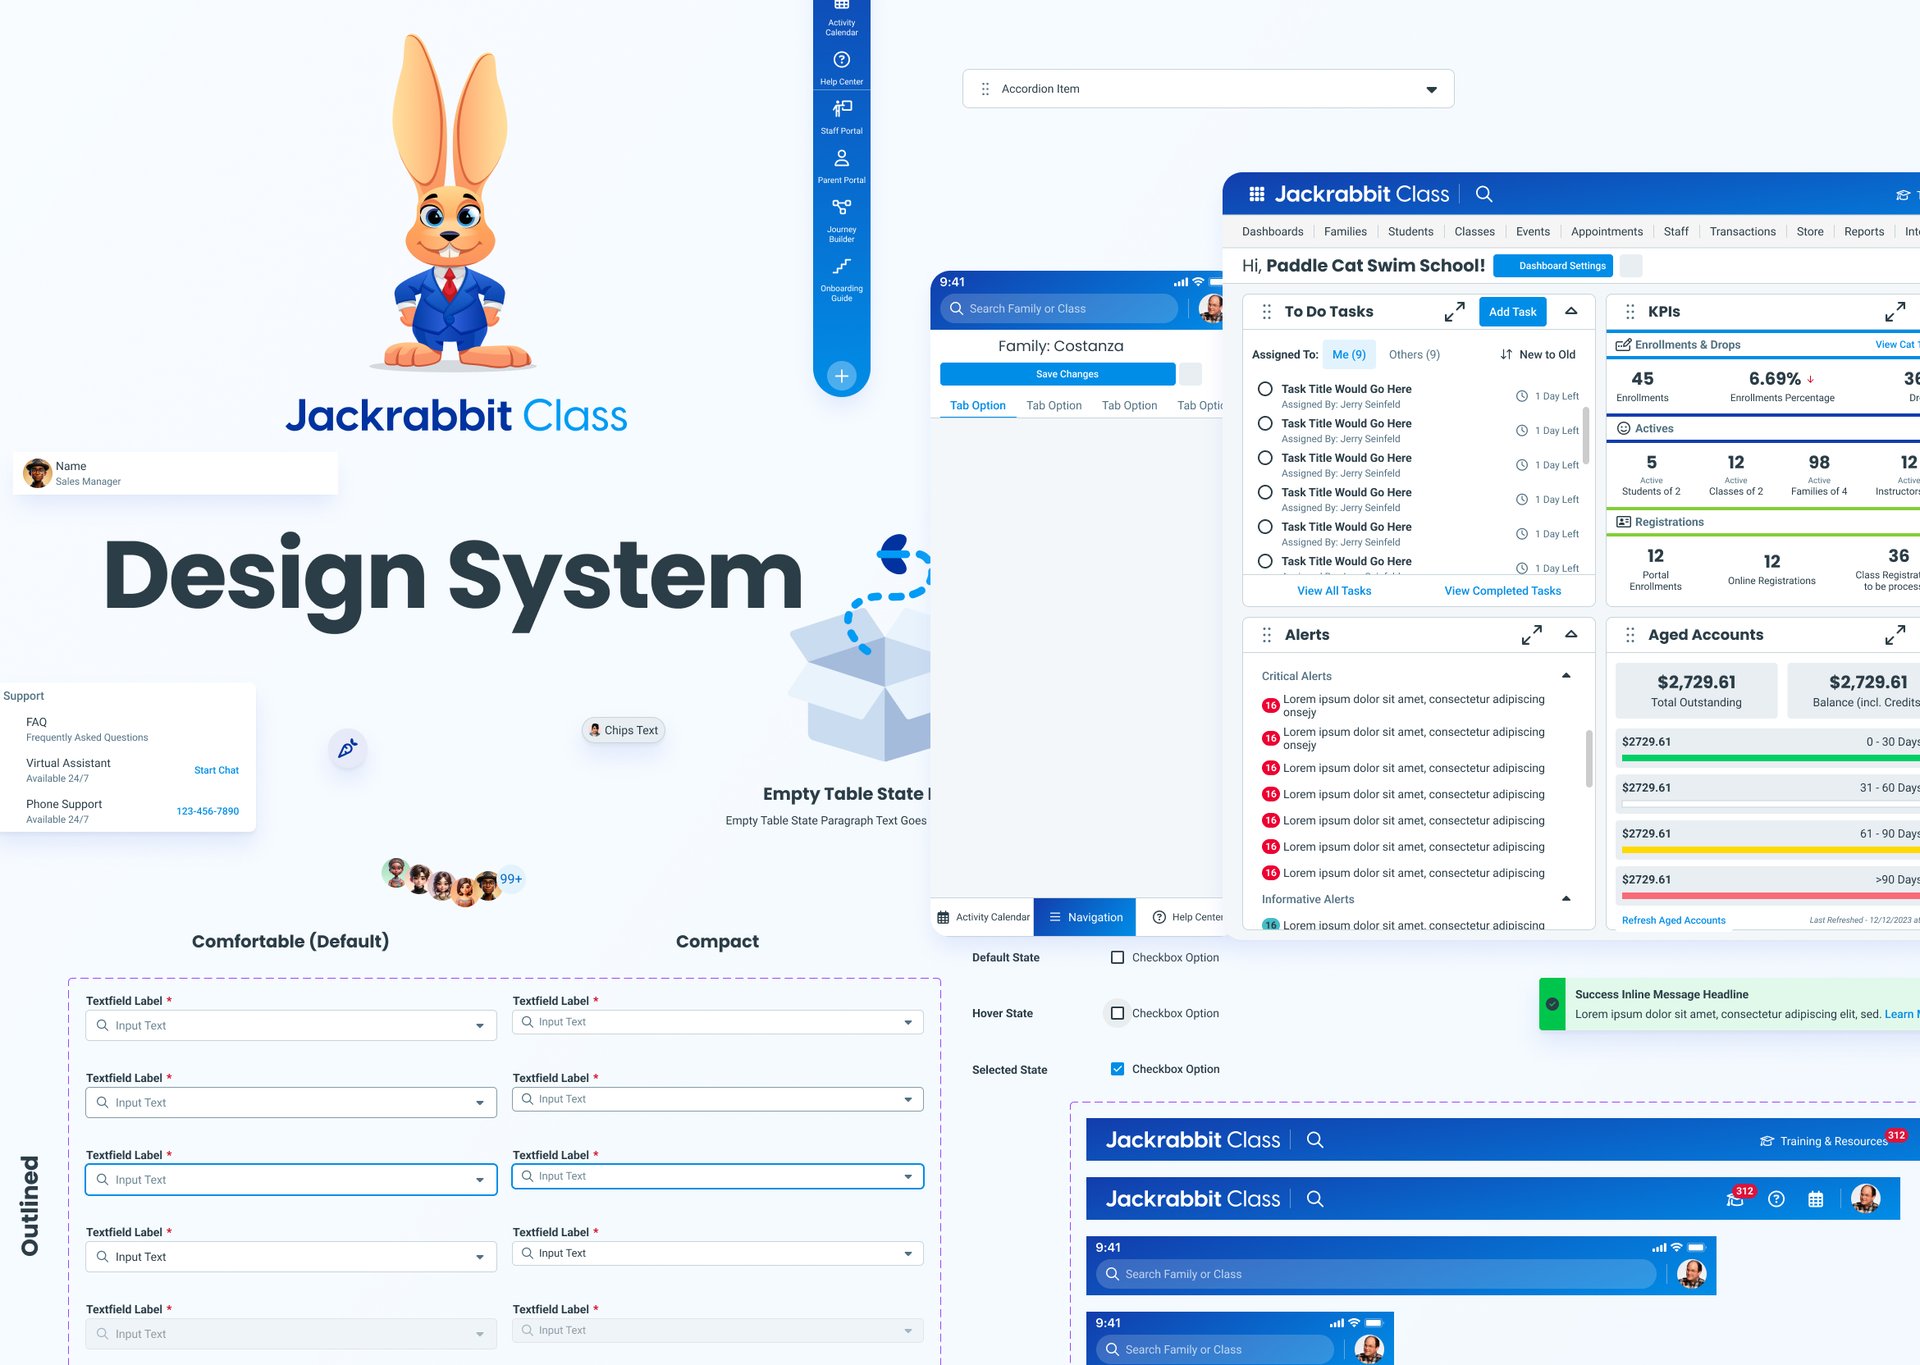1920x1365 pixels.
Task: Open Help Center from the blue sidebar
Action: click(841, 68)
